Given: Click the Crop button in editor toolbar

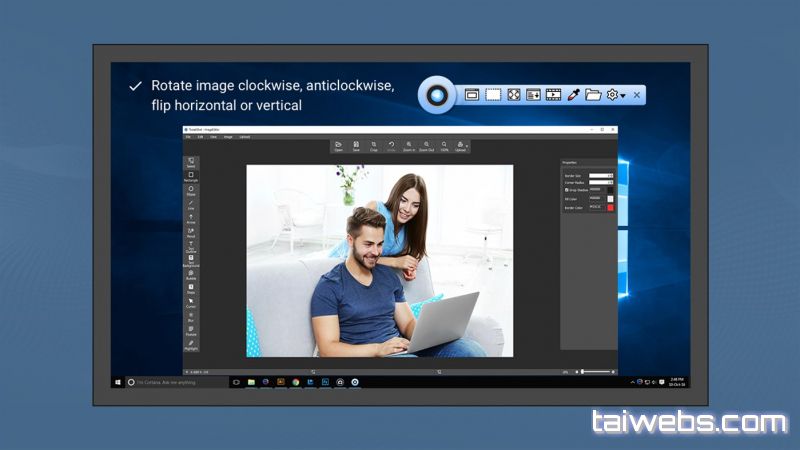Looking at the screenshot, I should [x=373, y=146].
